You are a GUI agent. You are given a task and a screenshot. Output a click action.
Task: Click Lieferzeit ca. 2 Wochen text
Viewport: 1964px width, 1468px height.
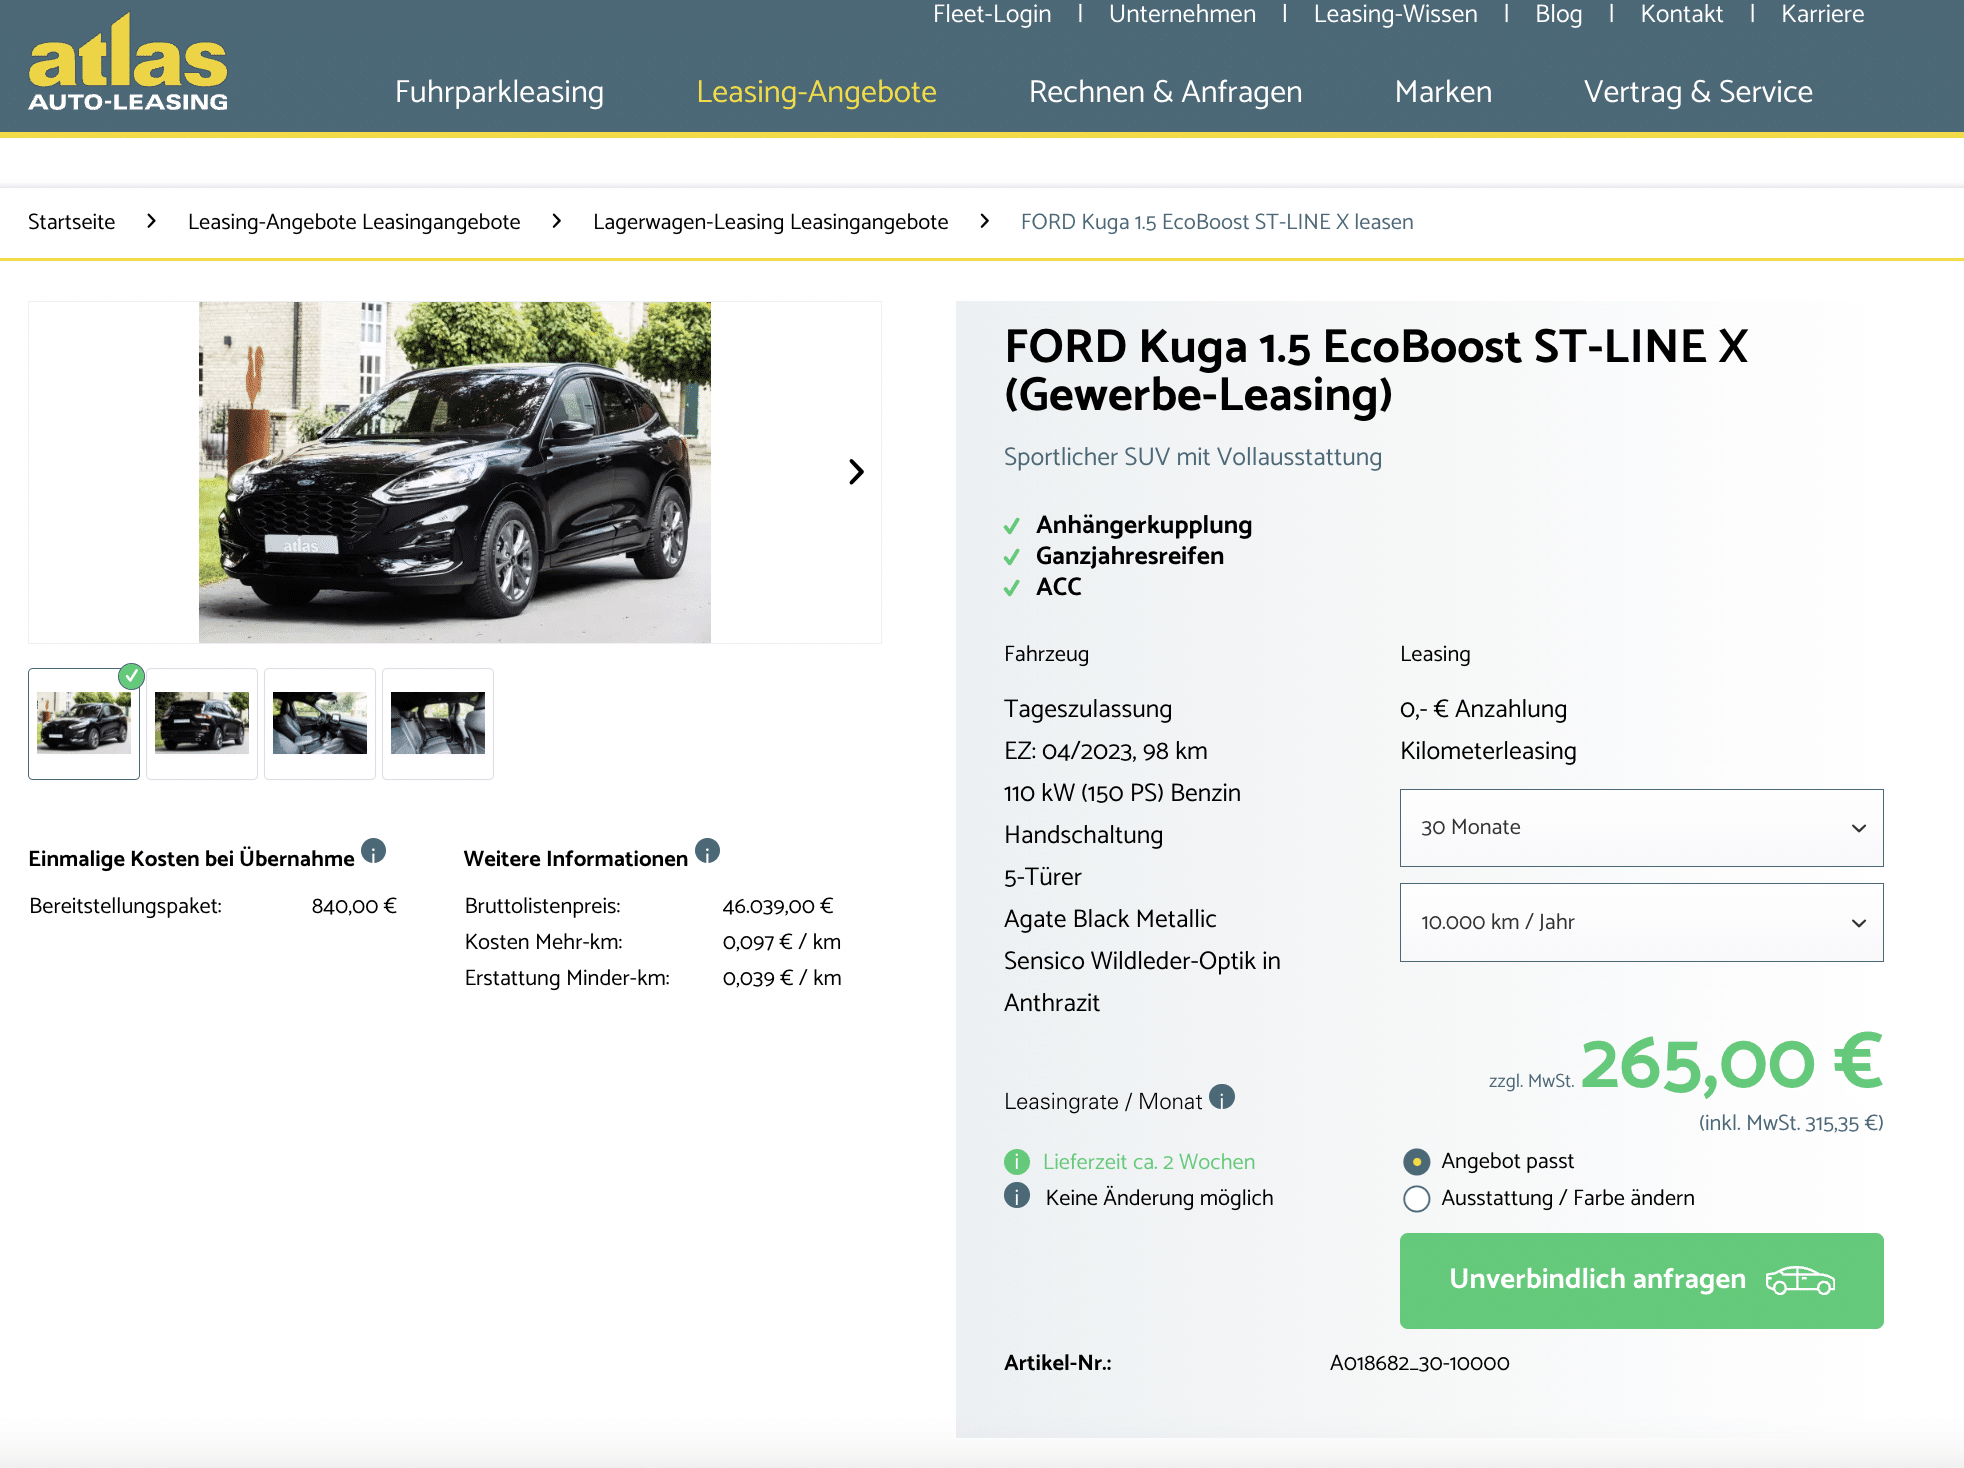(x=1149, y=1162)
